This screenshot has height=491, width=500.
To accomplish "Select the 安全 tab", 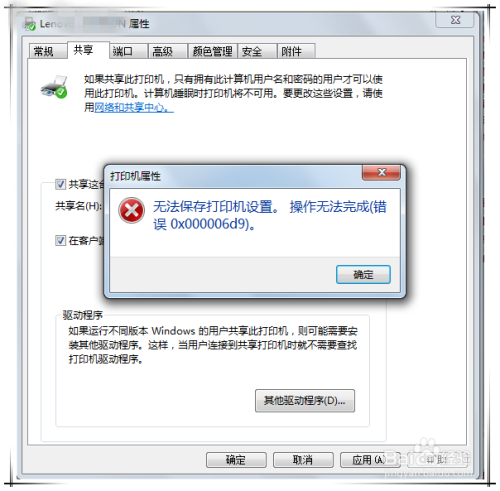I will click(x=257, y=51).
